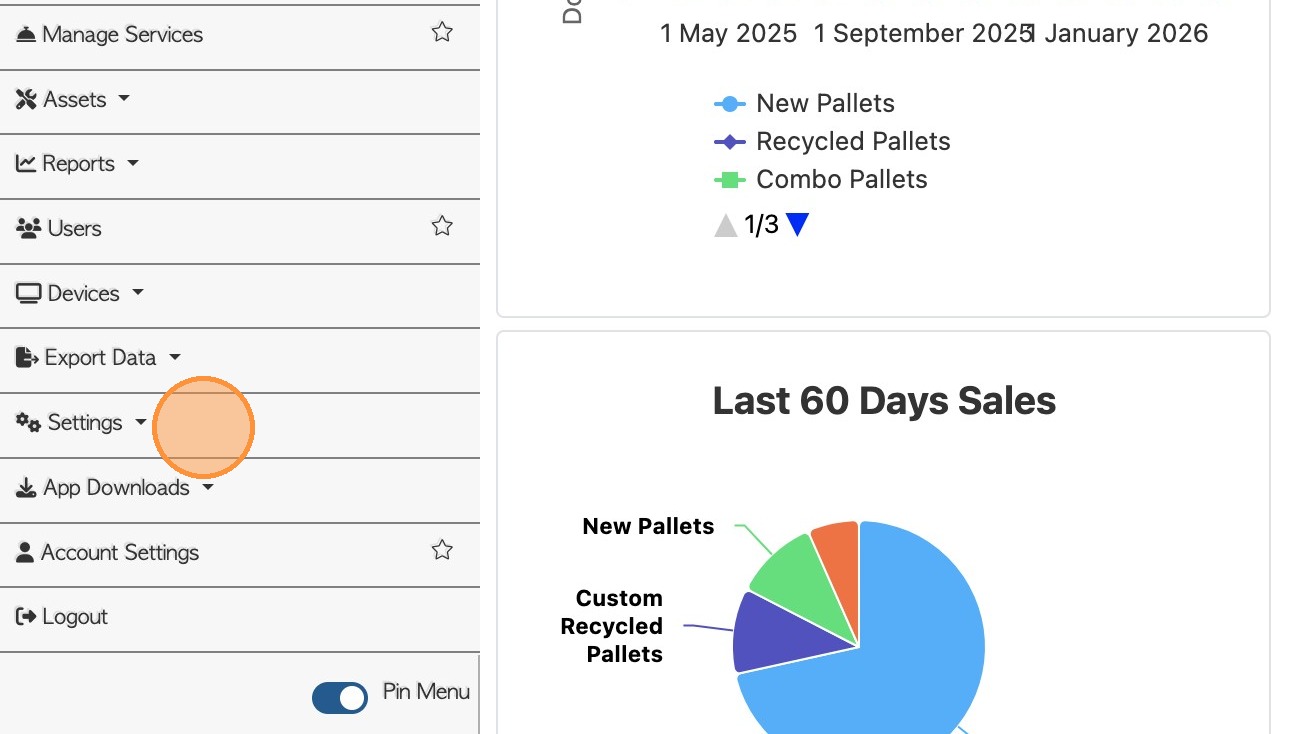Open the Reports dropdown caret

[133, 163]
